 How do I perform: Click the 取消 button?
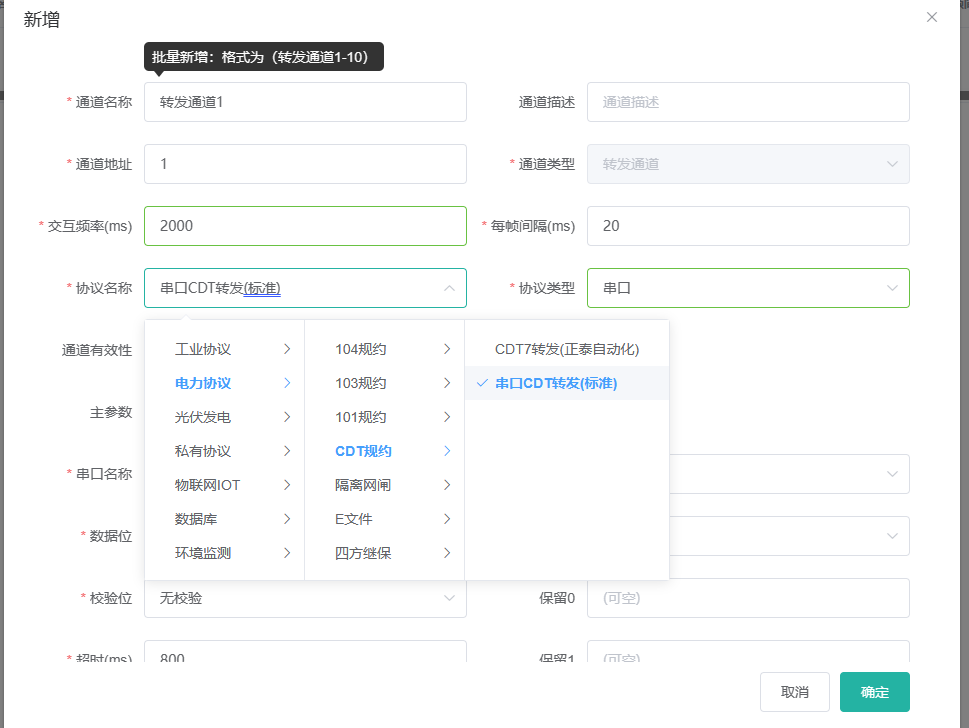795,692
